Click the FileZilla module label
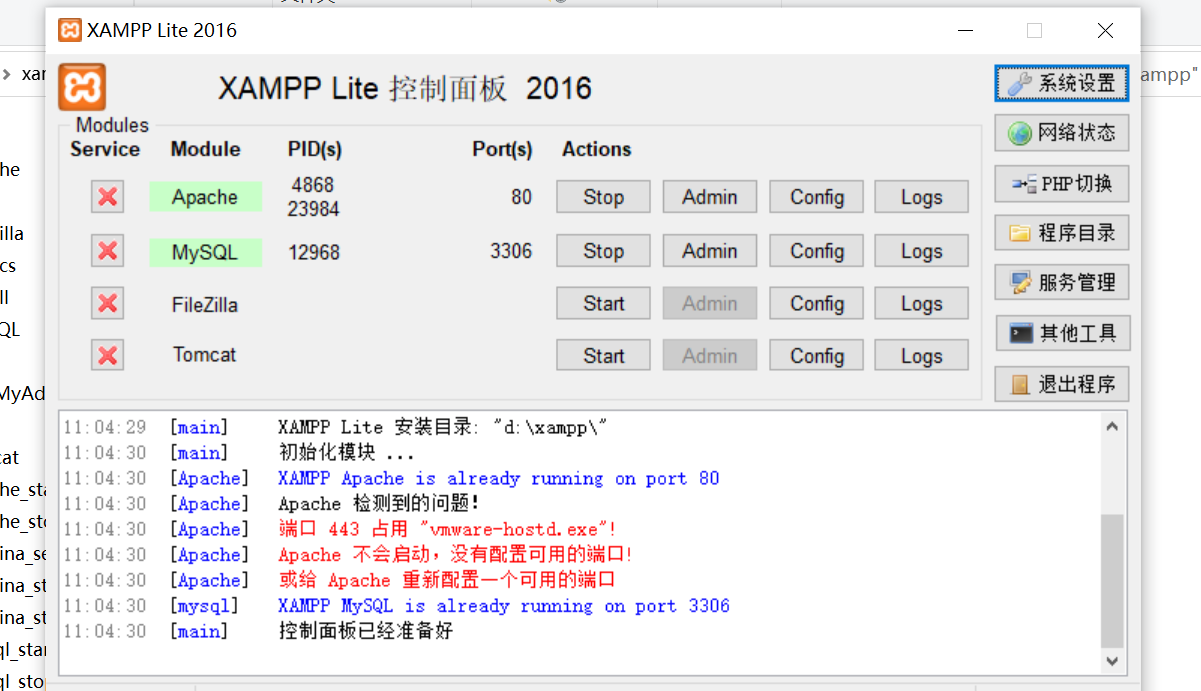This screenshot has width=1201, height=691. point(205,305)
